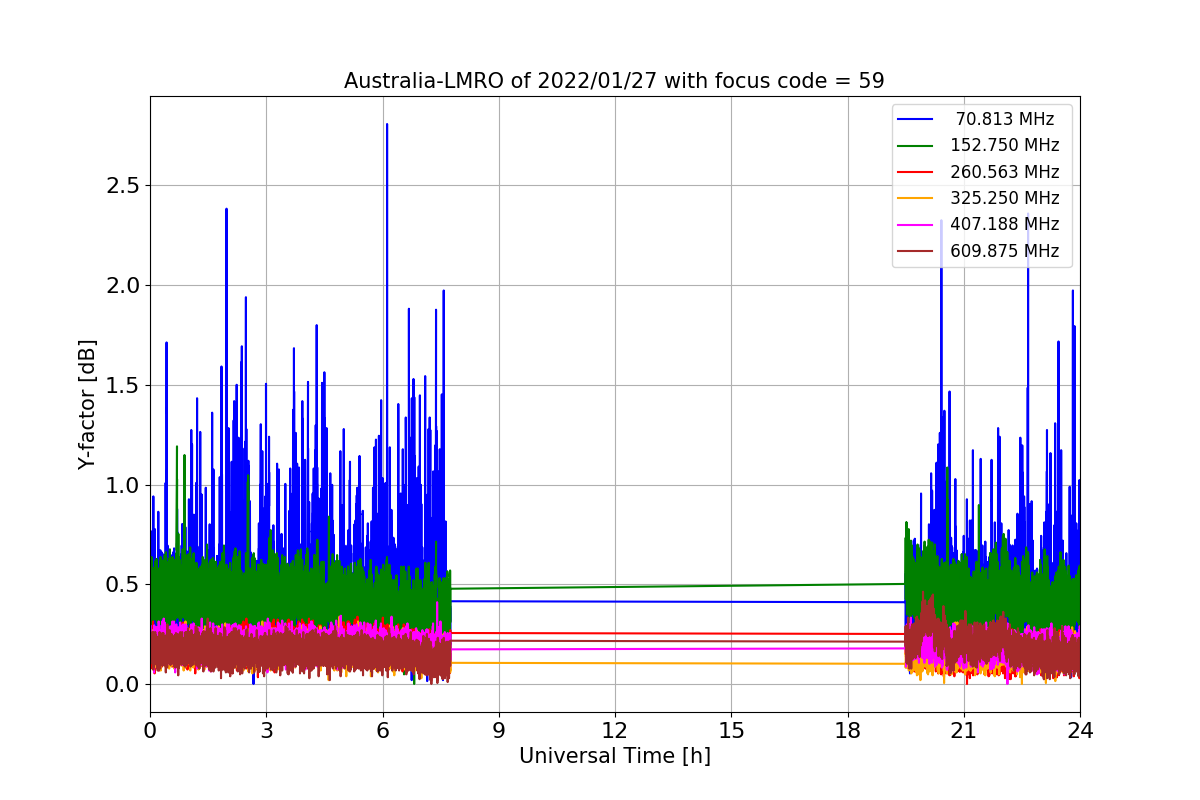Click the plot title mentioning Australia-LMRO
1200x800 pixels.
pos(614,81)
